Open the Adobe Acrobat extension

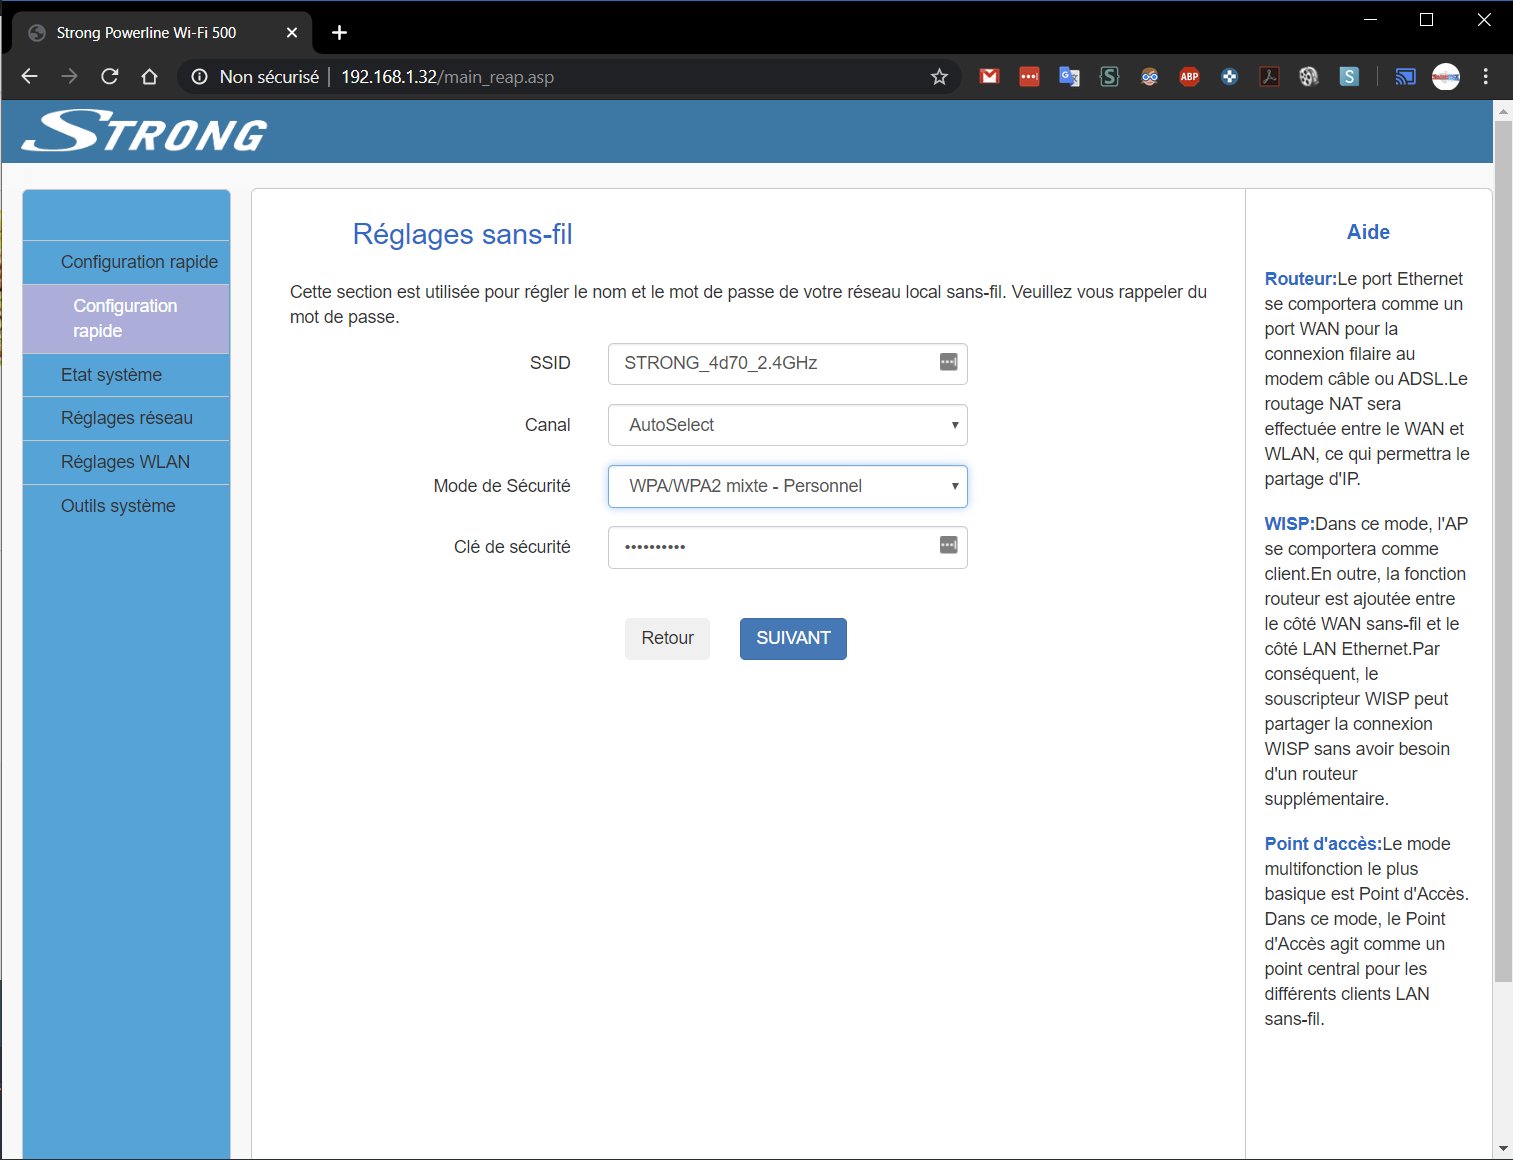[1269, 77]
